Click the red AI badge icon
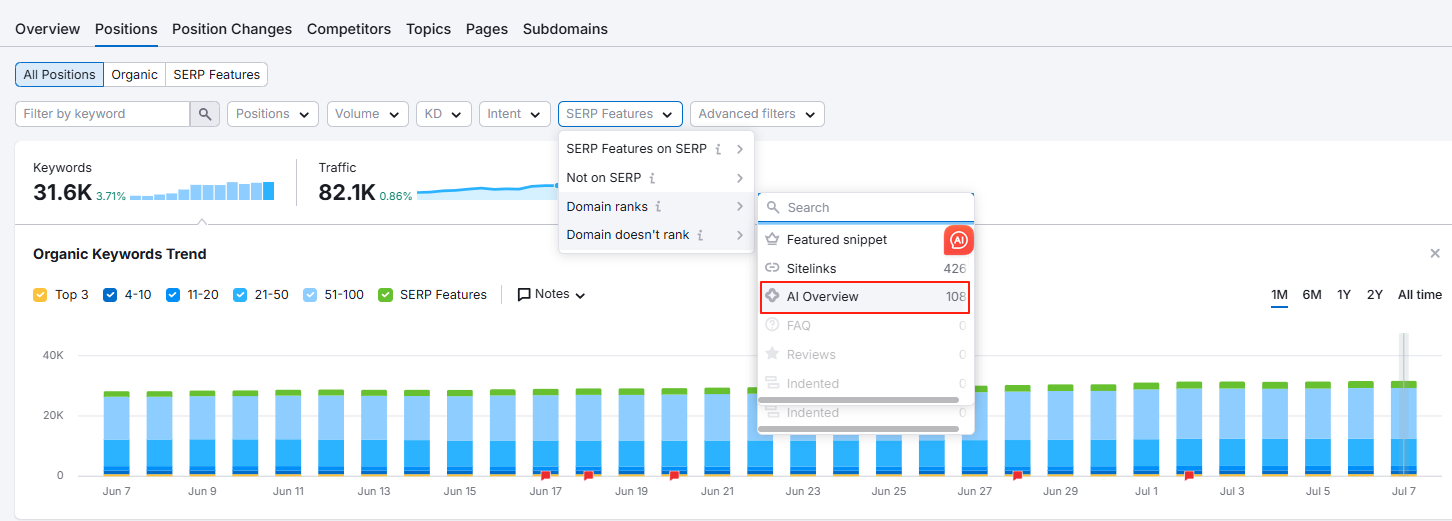Viewport: 1452px width, 521px height. click(x=958, y=240)
